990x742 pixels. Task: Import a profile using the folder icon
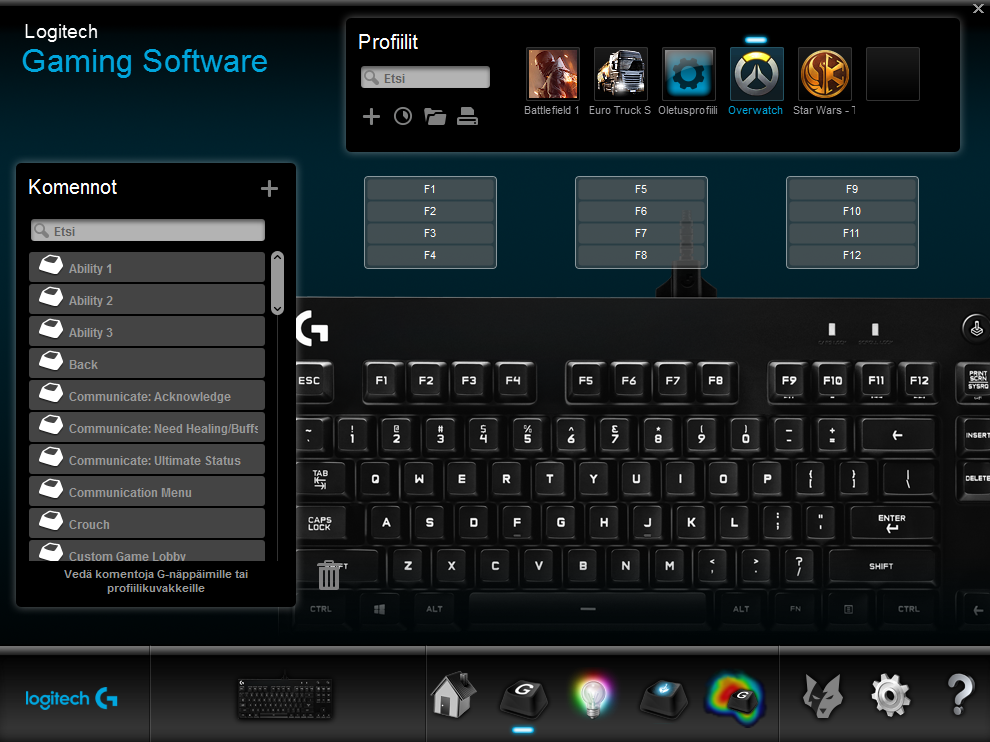pos(434,116)
